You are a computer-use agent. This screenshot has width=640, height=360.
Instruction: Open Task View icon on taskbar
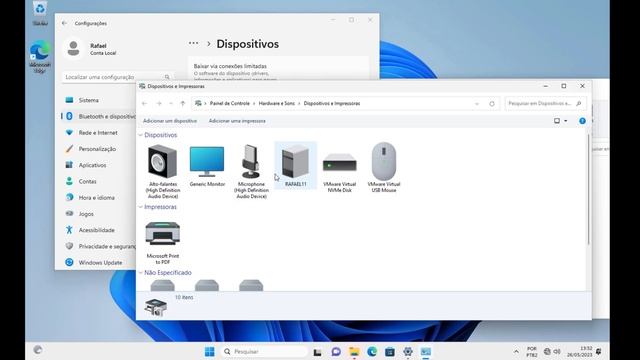(318, 352)
